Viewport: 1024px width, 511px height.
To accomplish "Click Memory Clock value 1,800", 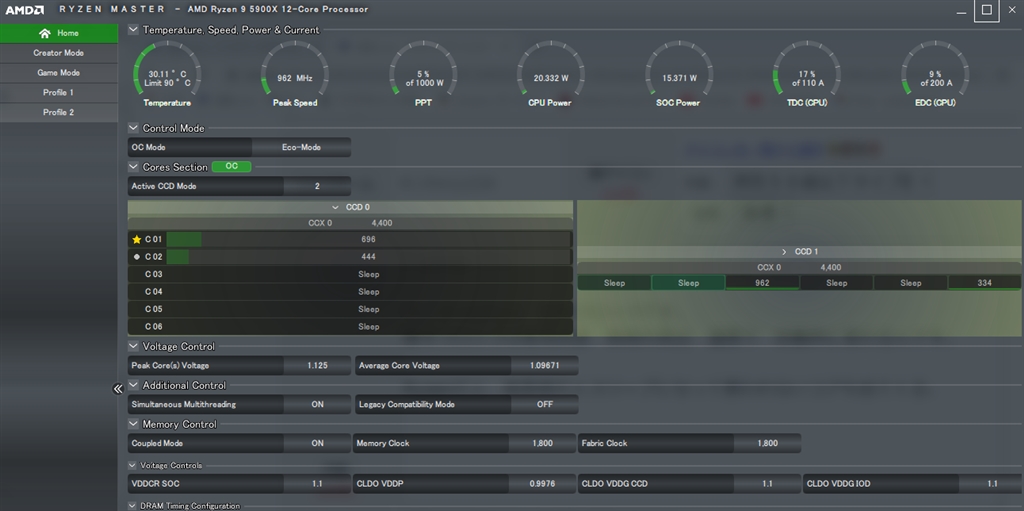I will pyautogui.click(x=542, y=443).
